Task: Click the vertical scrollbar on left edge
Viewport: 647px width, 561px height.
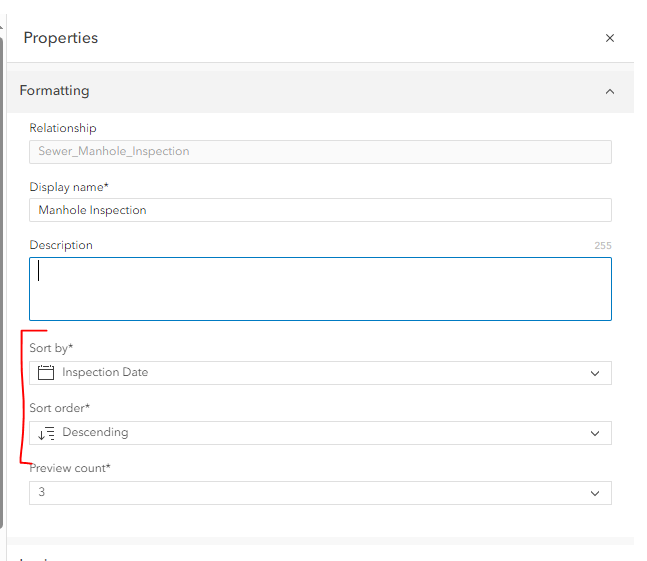Action: pyautogui.click(x=3, y=280)
